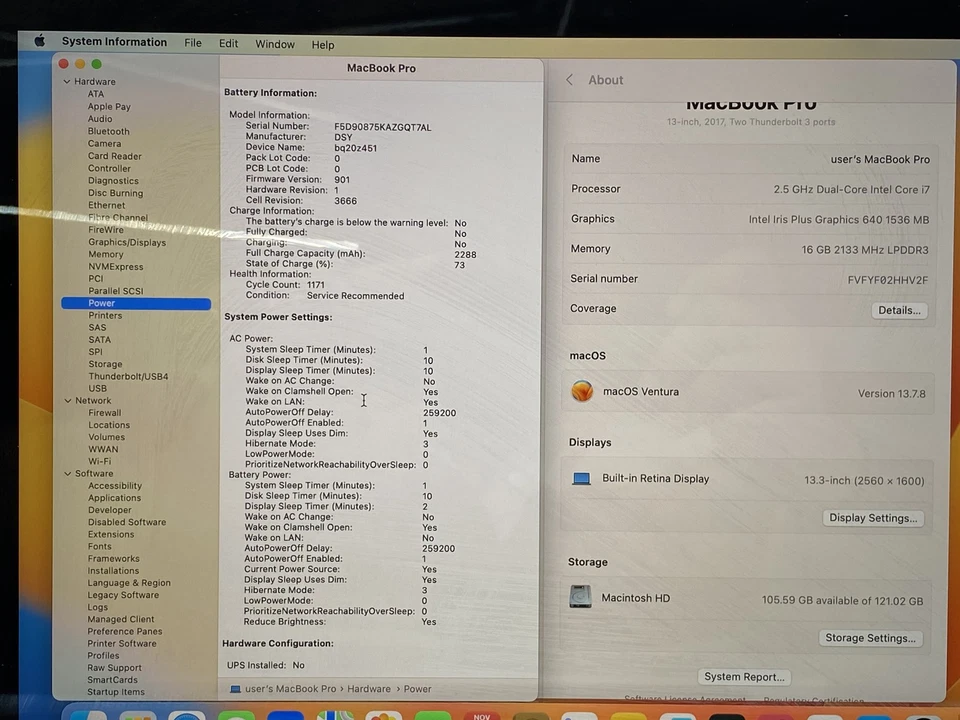960x720 pixels.
Task: Collapse the Hardware section in the sidebar
Action: pyautogui.click(x=67, y=81)
